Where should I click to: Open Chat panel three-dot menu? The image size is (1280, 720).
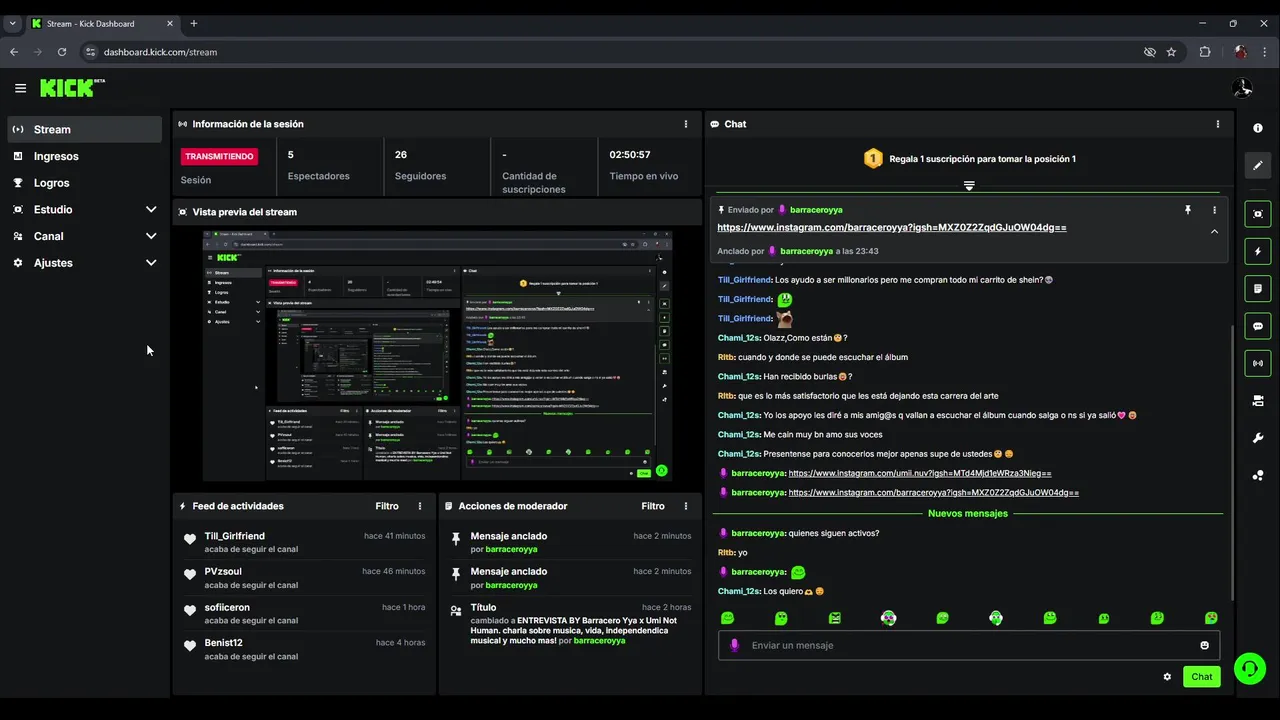click(1217, 124)
